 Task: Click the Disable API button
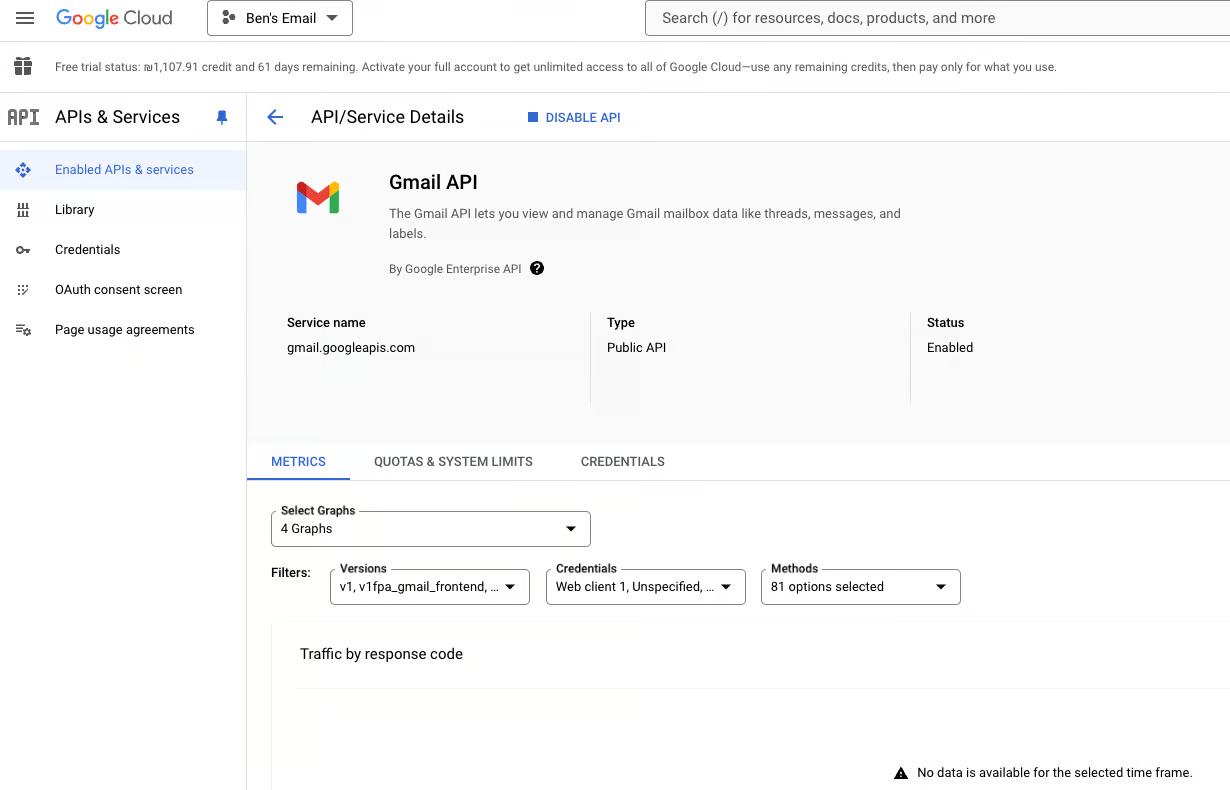click(x=574, y=117)
